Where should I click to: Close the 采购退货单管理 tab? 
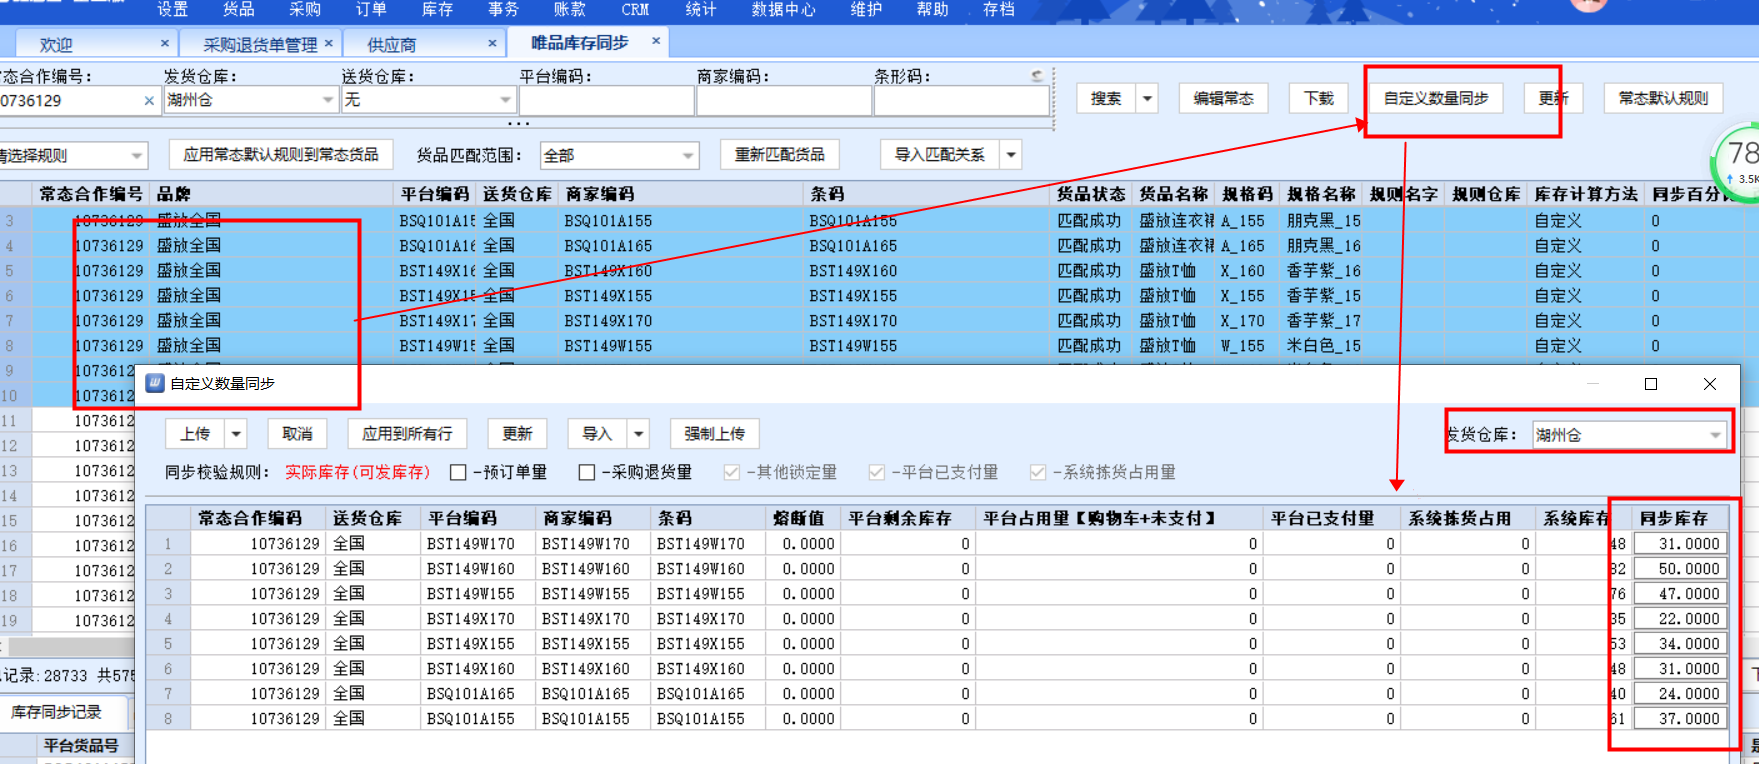click(327, 43)
